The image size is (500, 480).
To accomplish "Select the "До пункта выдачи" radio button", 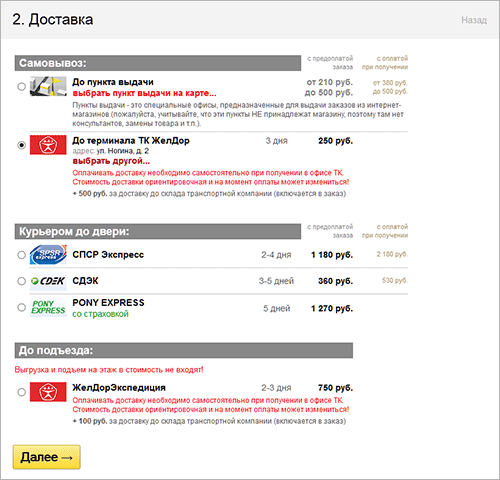I will coord(21,87).
